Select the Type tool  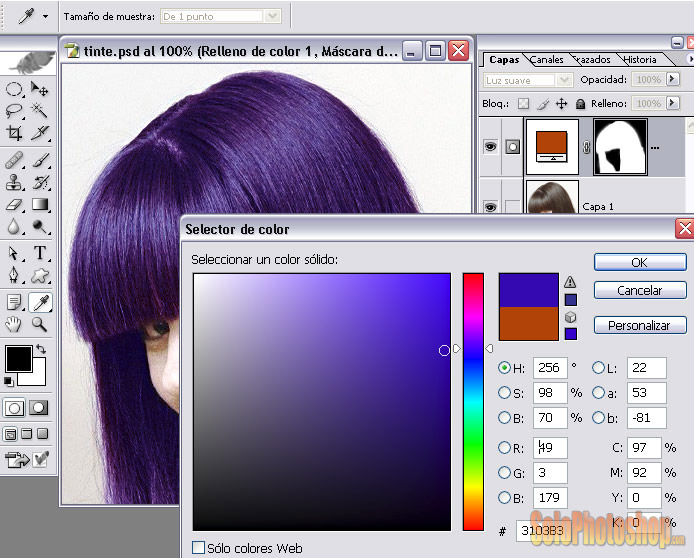39,253
